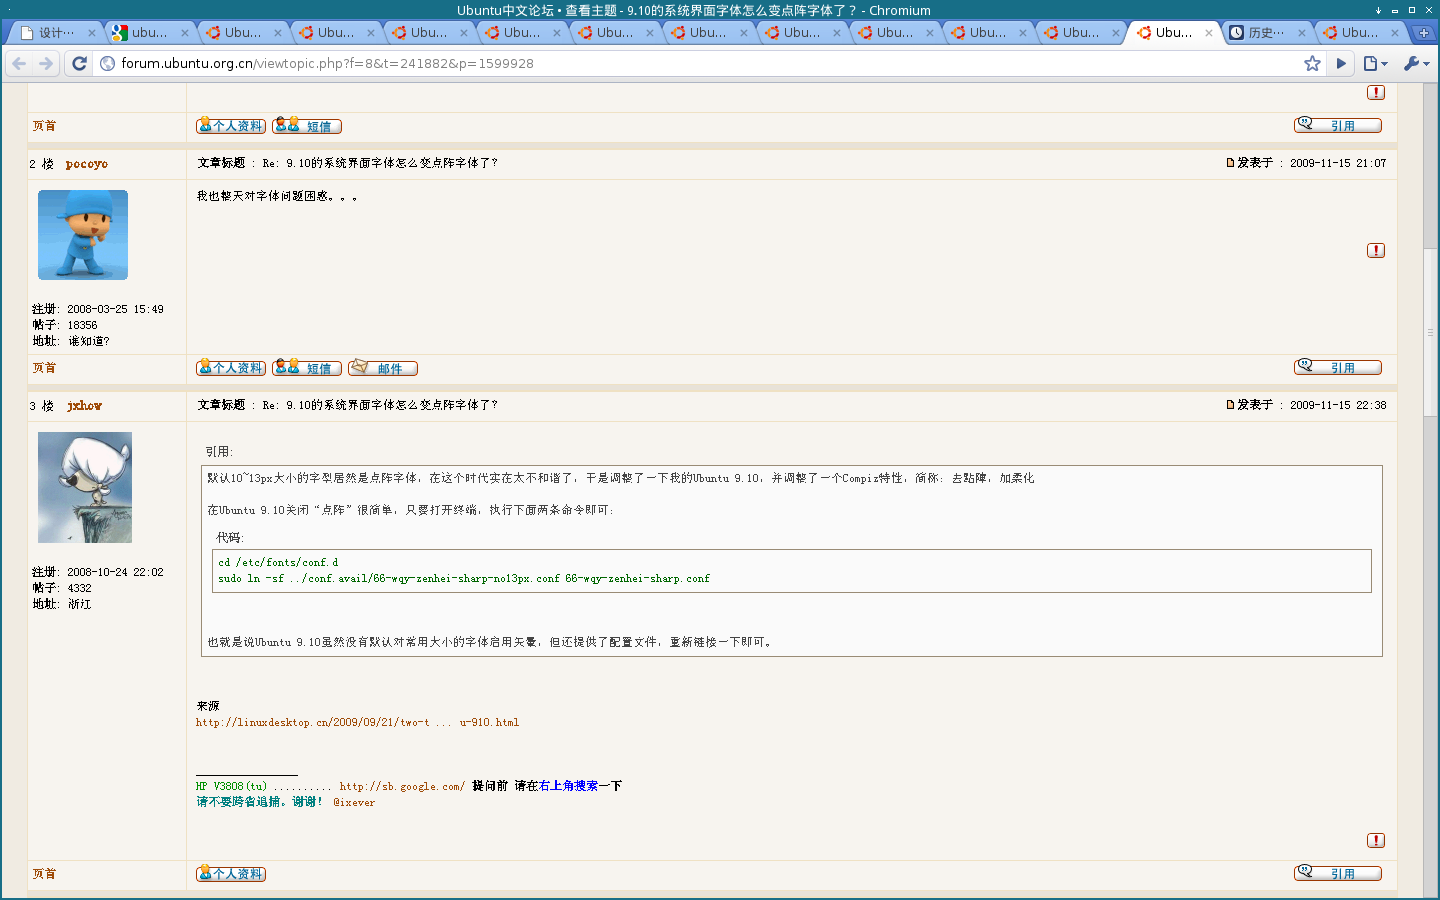Viewport: 1440px width, 900px height.
Task: Click jxhow's post count 4332
Action: [x=80, y=588]
